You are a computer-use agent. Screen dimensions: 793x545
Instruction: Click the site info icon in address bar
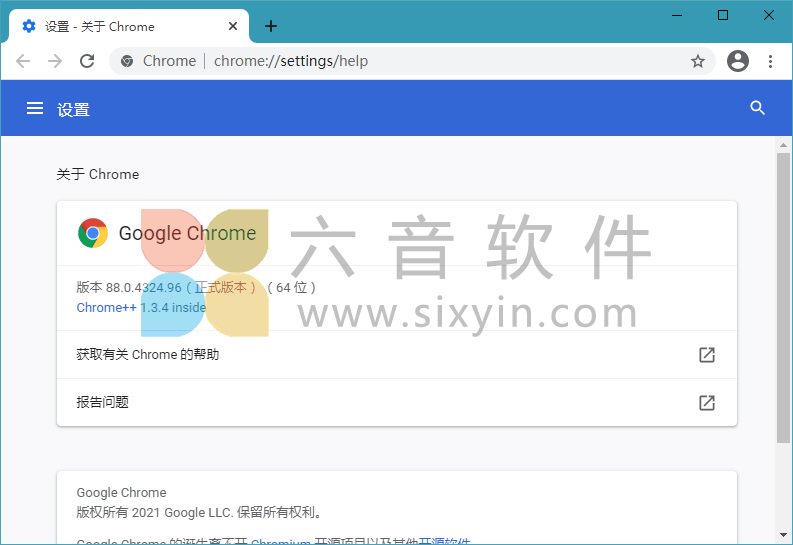[127, 61]
